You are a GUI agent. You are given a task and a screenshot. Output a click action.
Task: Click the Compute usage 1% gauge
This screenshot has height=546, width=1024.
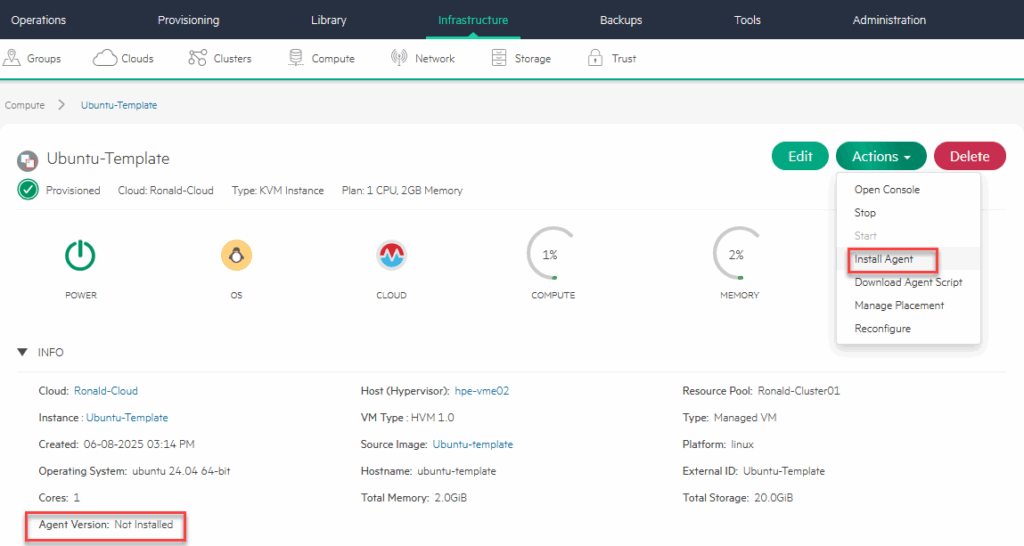(552, 256)
